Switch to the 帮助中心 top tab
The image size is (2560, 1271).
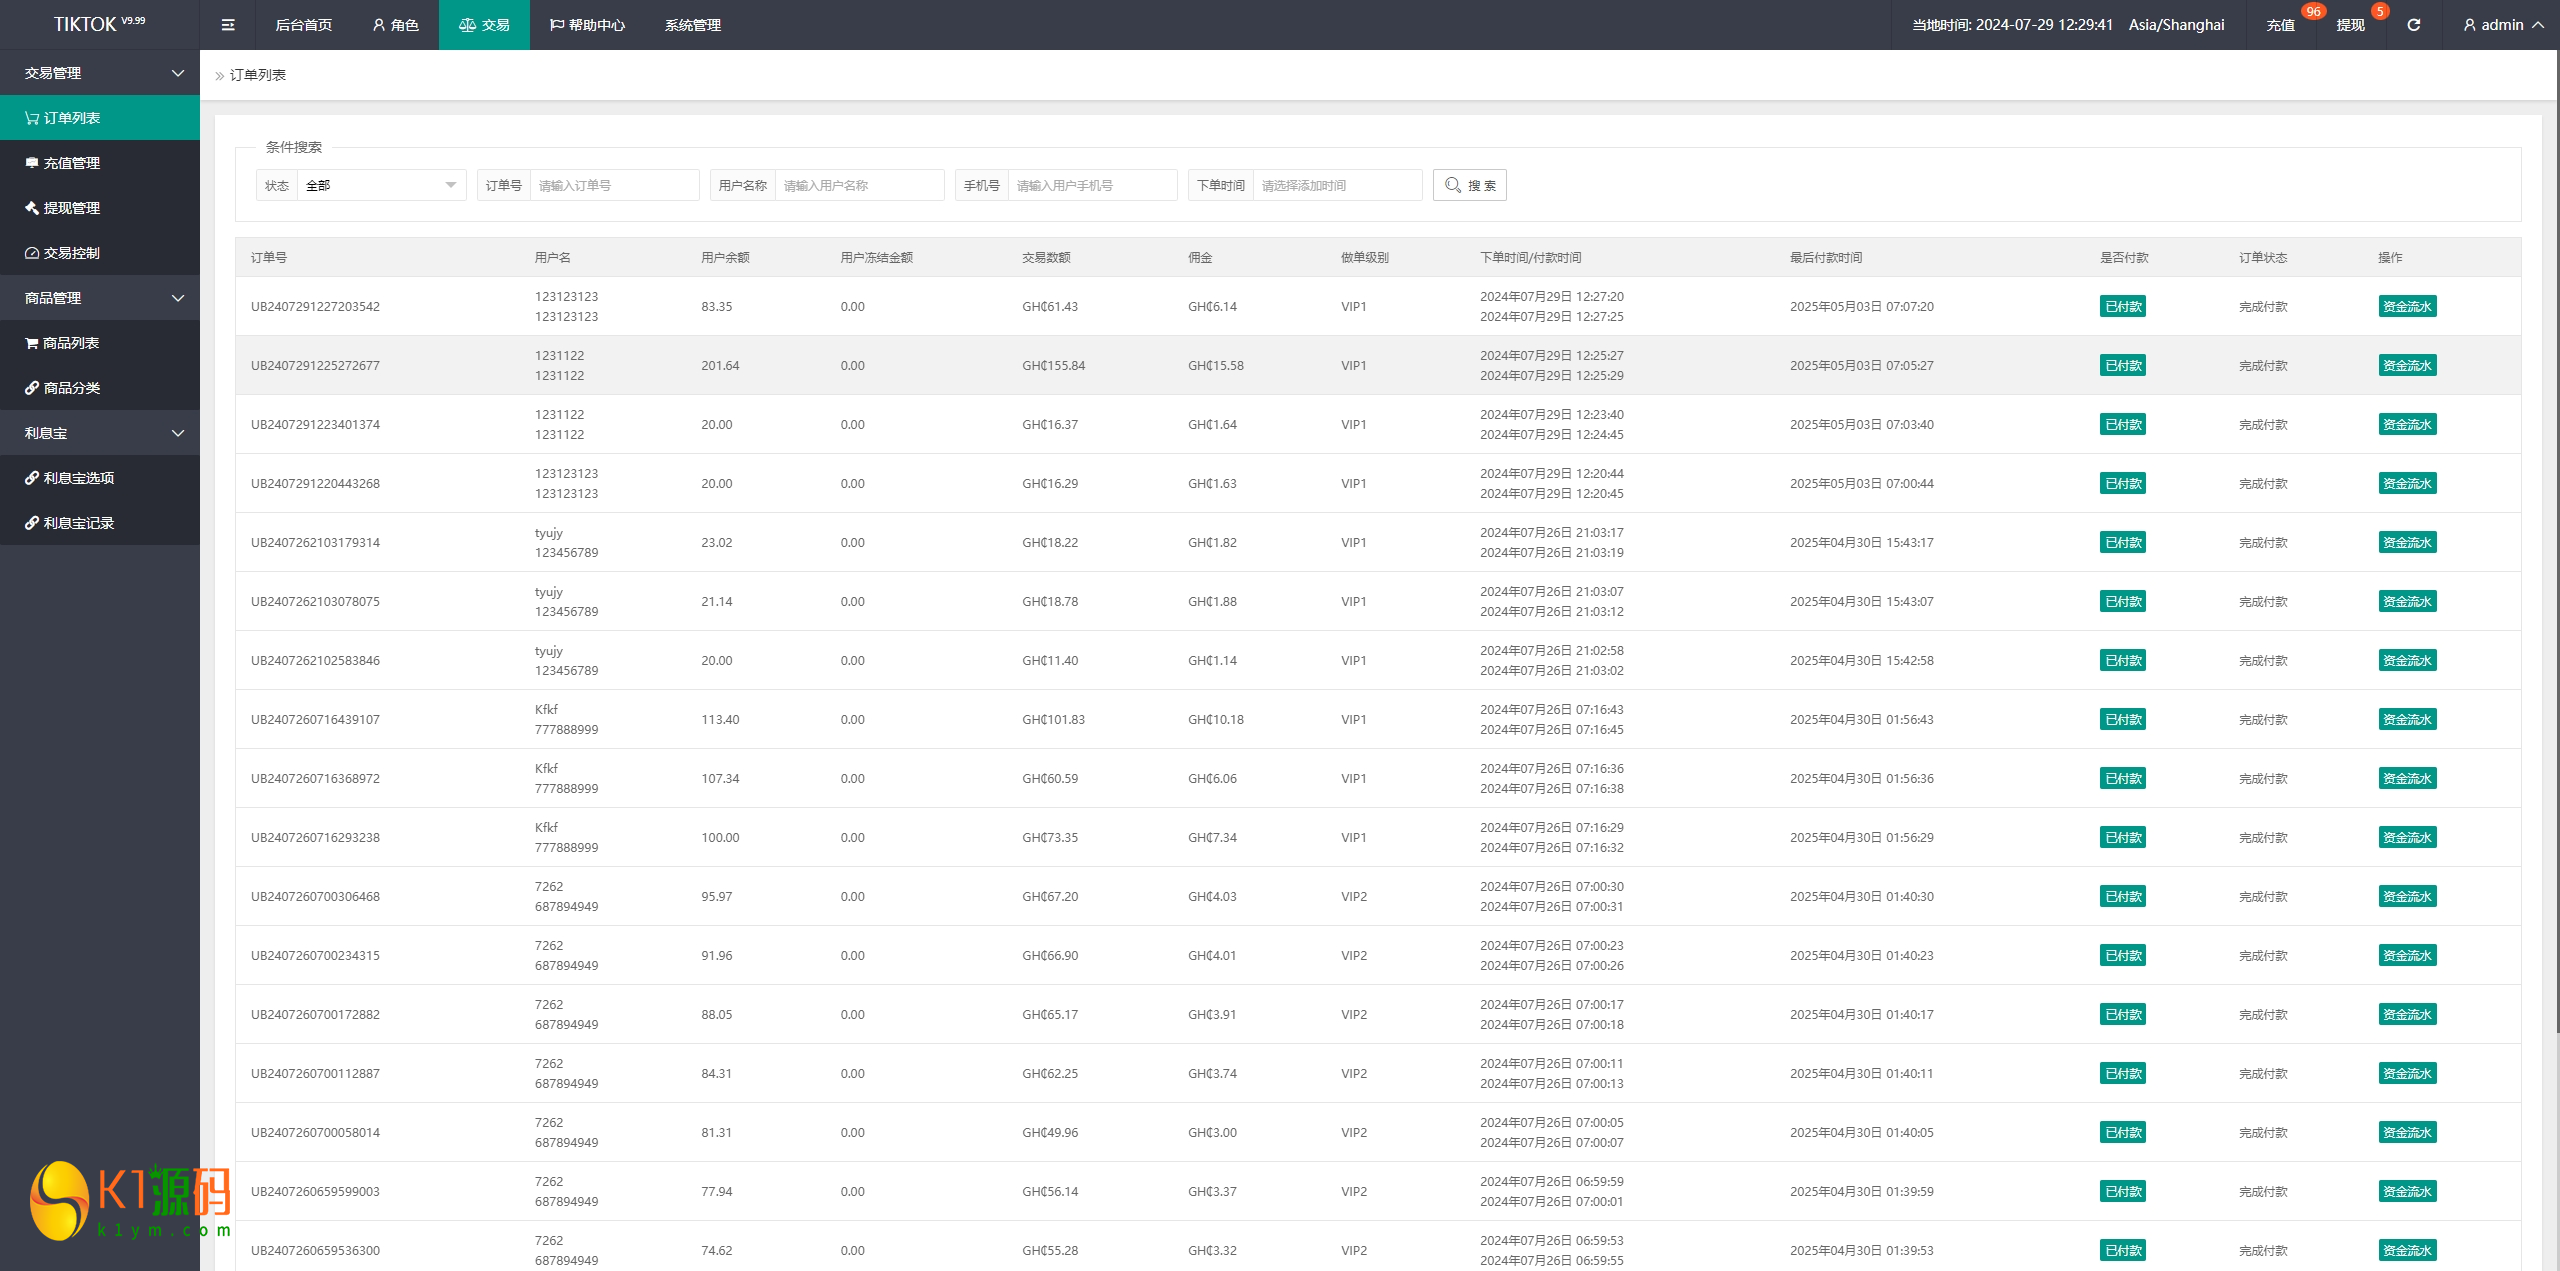[587, 25]
